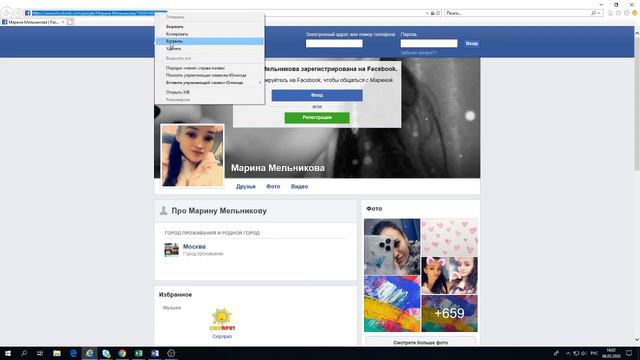640x360 pixels.
Task: Open File Explorer from the taskbar
Action: (57, 353)
